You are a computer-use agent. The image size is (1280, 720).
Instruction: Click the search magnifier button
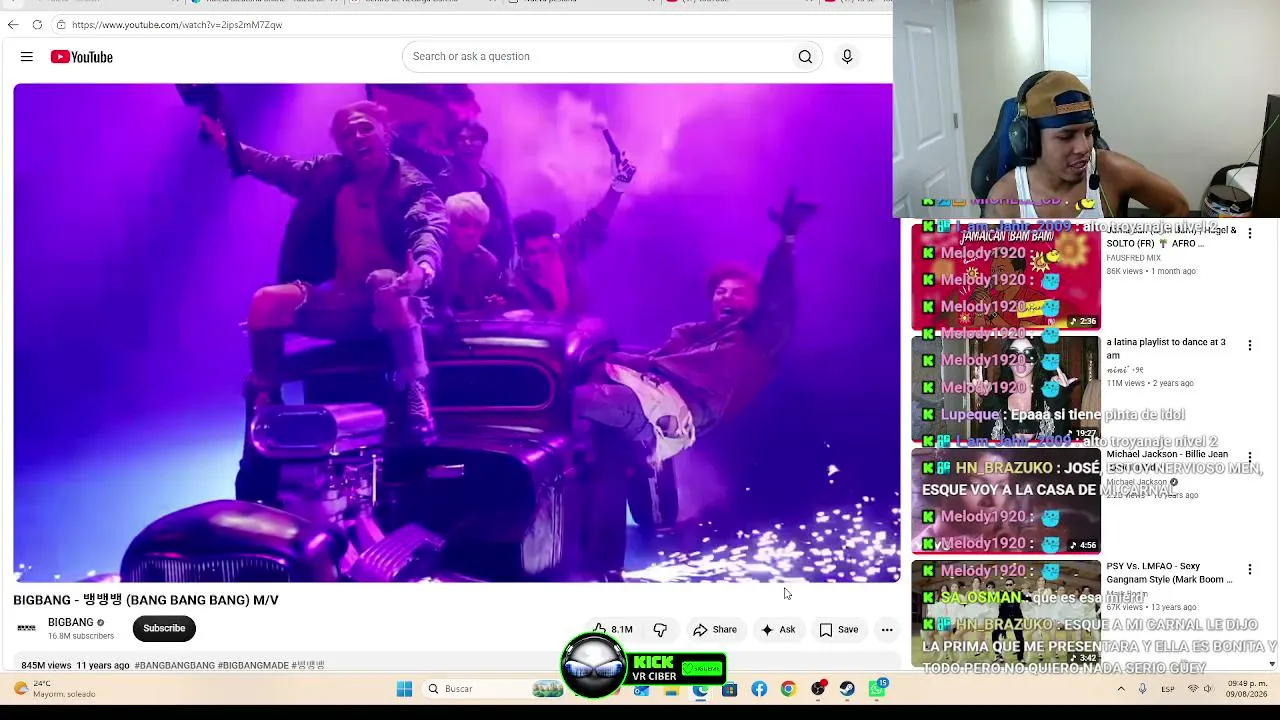(805, 57)
